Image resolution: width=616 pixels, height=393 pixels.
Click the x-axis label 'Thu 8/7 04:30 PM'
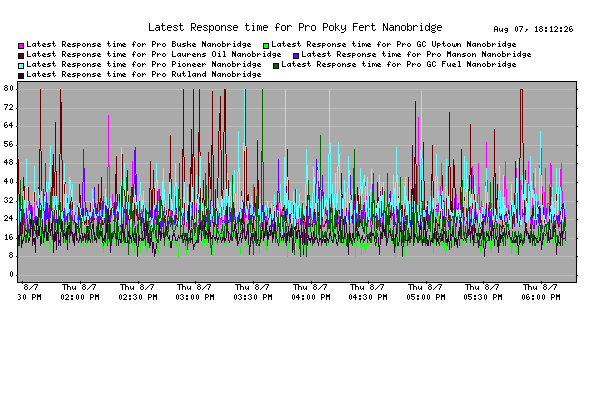[x=368, y=292]
